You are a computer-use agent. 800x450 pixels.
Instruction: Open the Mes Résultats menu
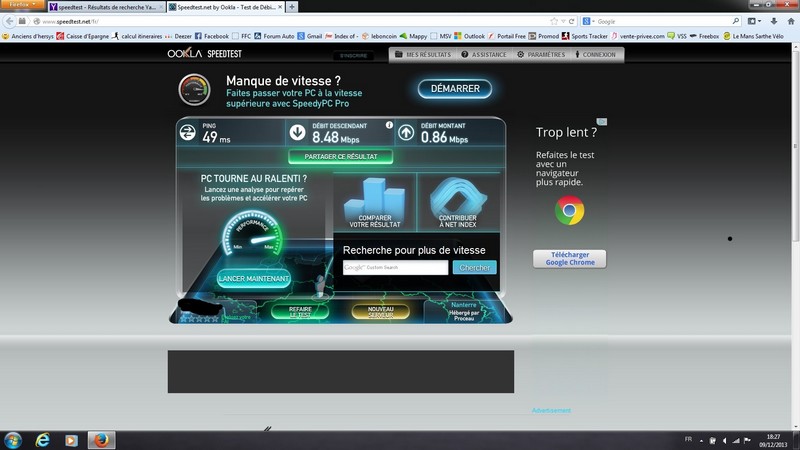[x=423, y=55]
